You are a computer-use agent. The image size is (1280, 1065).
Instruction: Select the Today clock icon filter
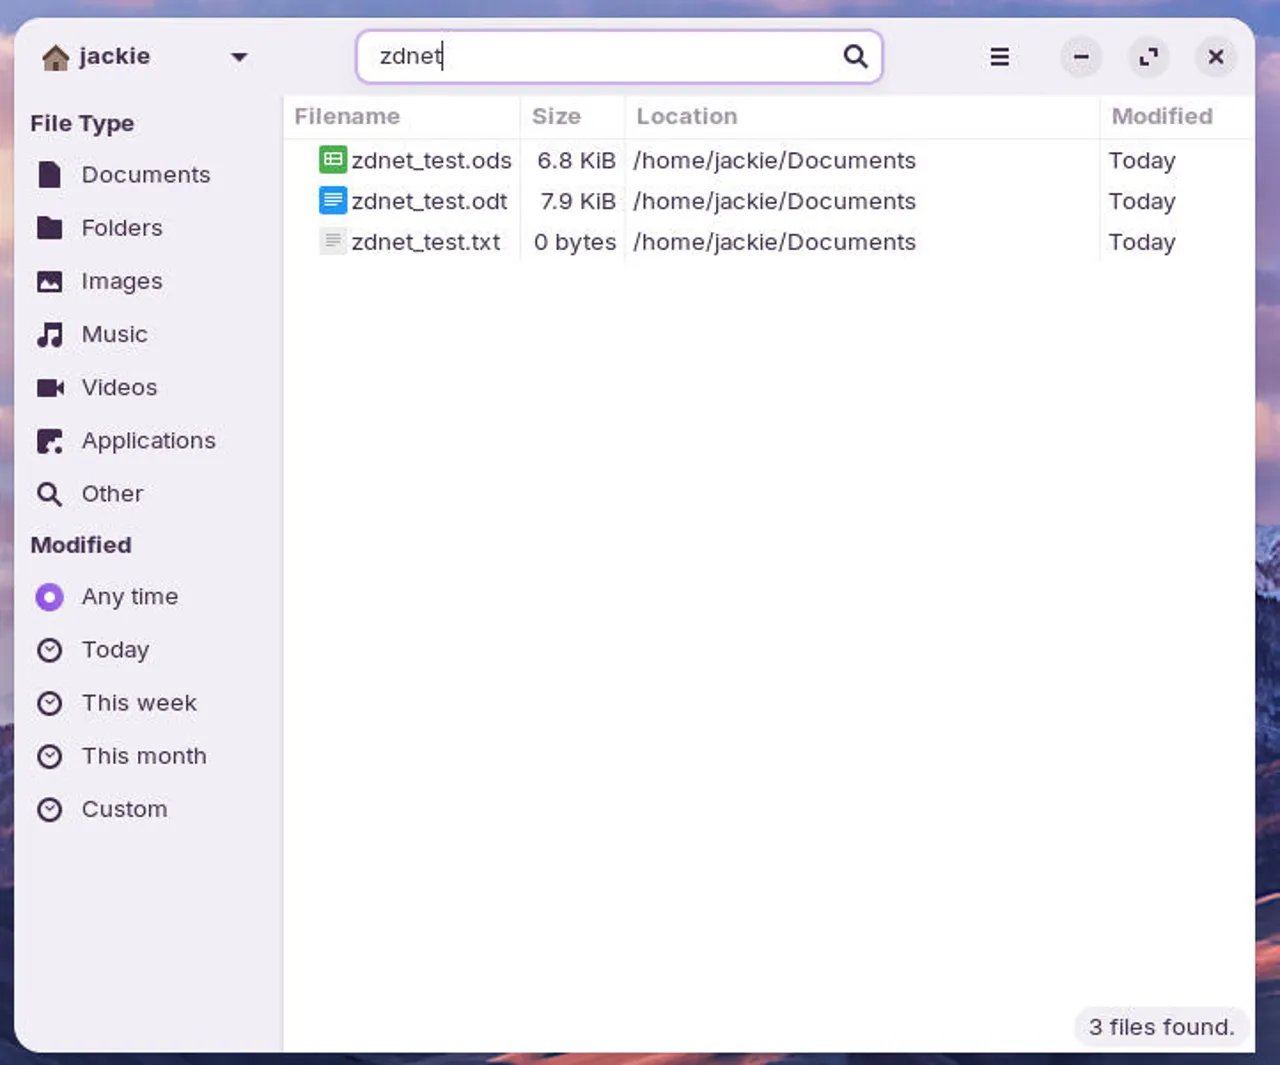(x=49, y=650)
